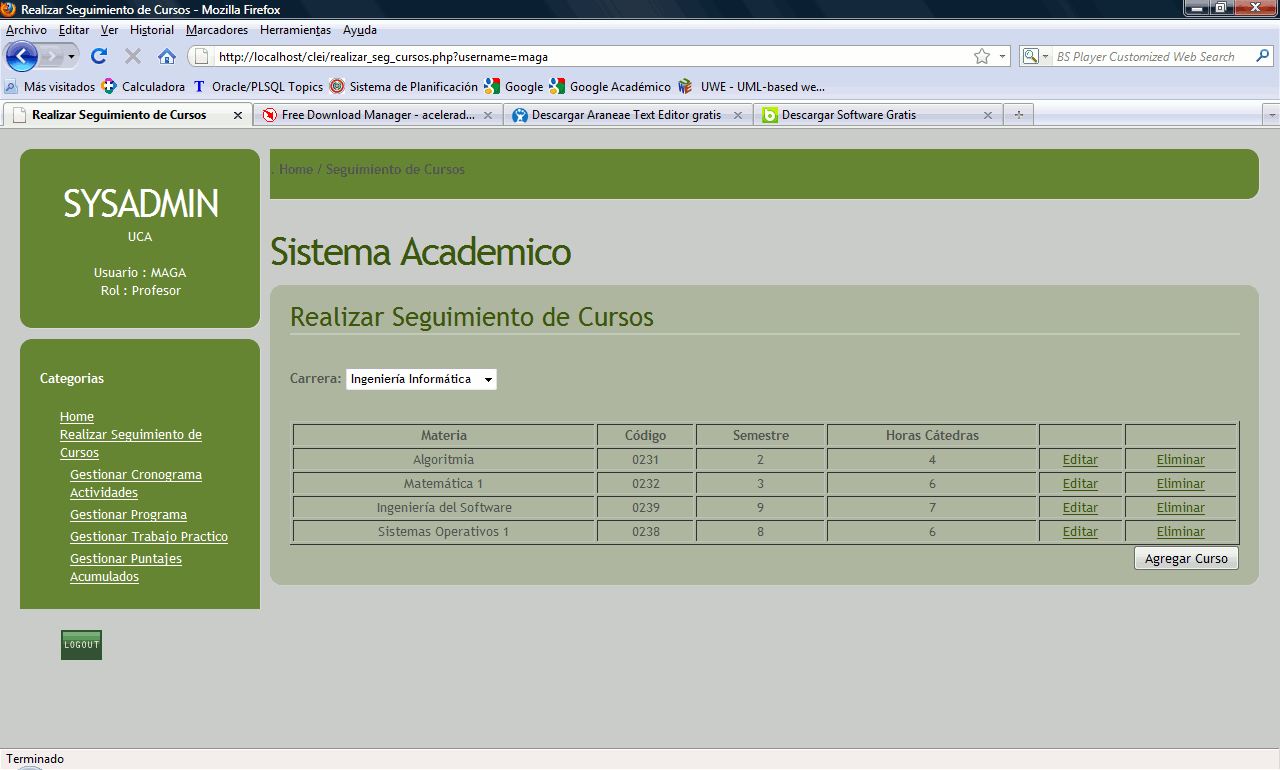Open the search engine selector dropdown
The width and height of the screenshot is (1280, 770).
(1034, 57)
